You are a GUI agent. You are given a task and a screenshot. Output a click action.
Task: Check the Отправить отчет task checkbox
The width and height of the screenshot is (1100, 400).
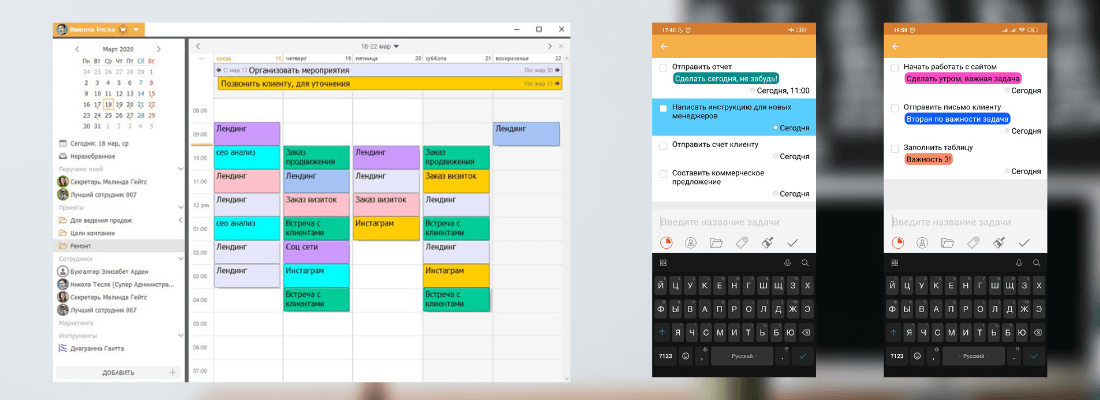[x=663, y=67]
